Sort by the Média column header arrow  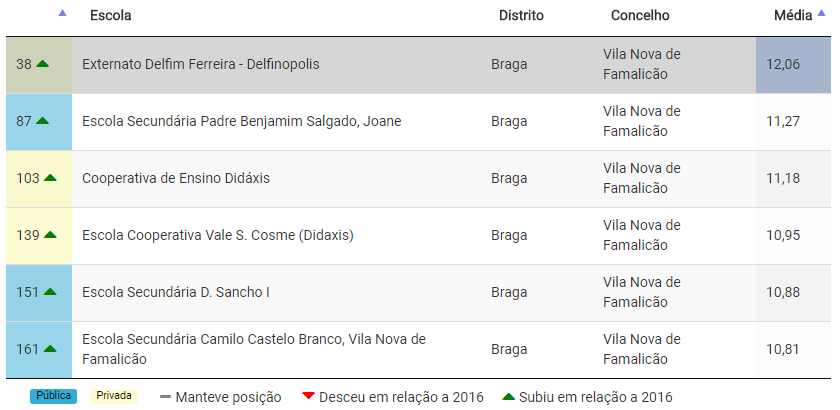pyautogui.click(x=821, y=13)
